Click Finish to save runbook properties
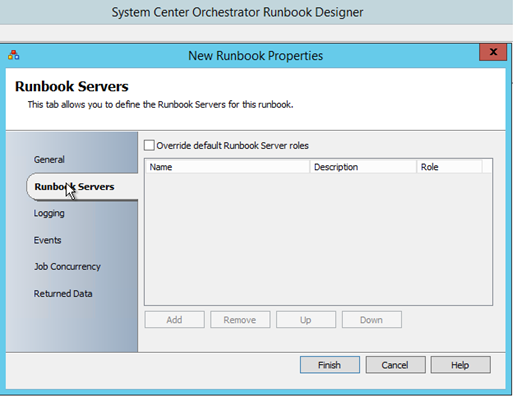The width and height of the screenshot is (517, 398). (x=330, y=365)
